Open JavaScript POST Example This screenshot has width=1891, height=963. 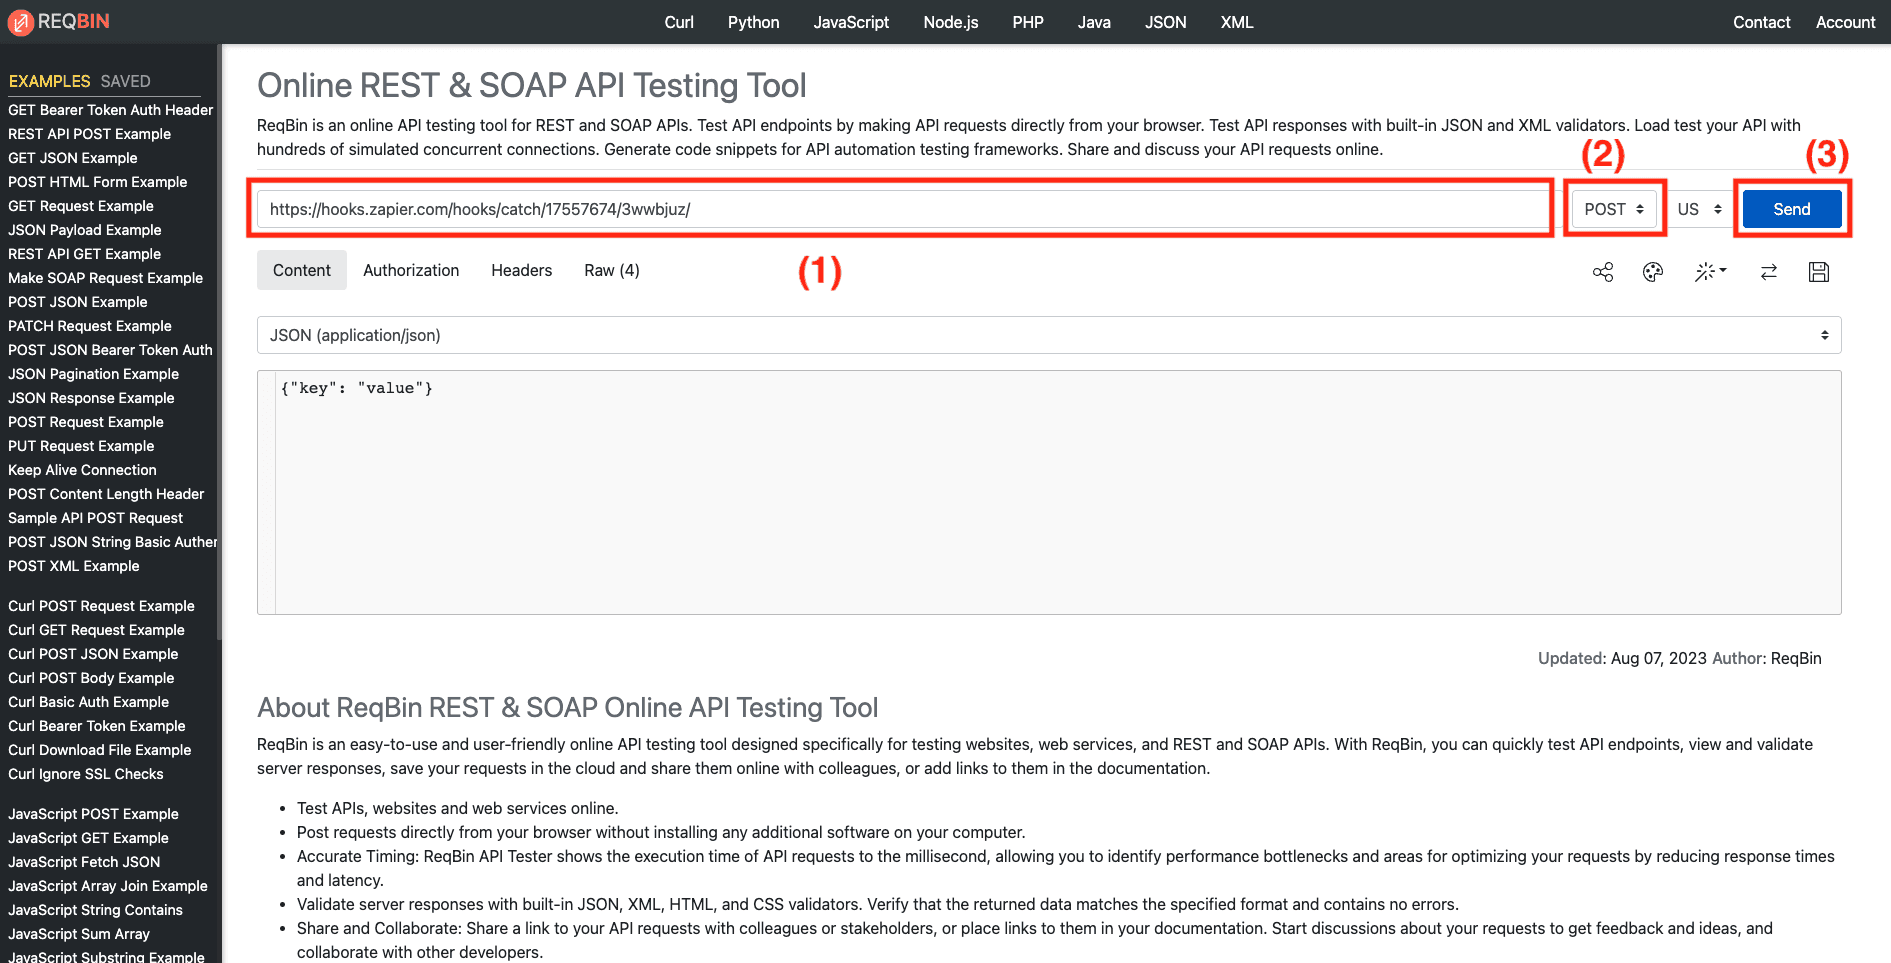coord(94,814)
